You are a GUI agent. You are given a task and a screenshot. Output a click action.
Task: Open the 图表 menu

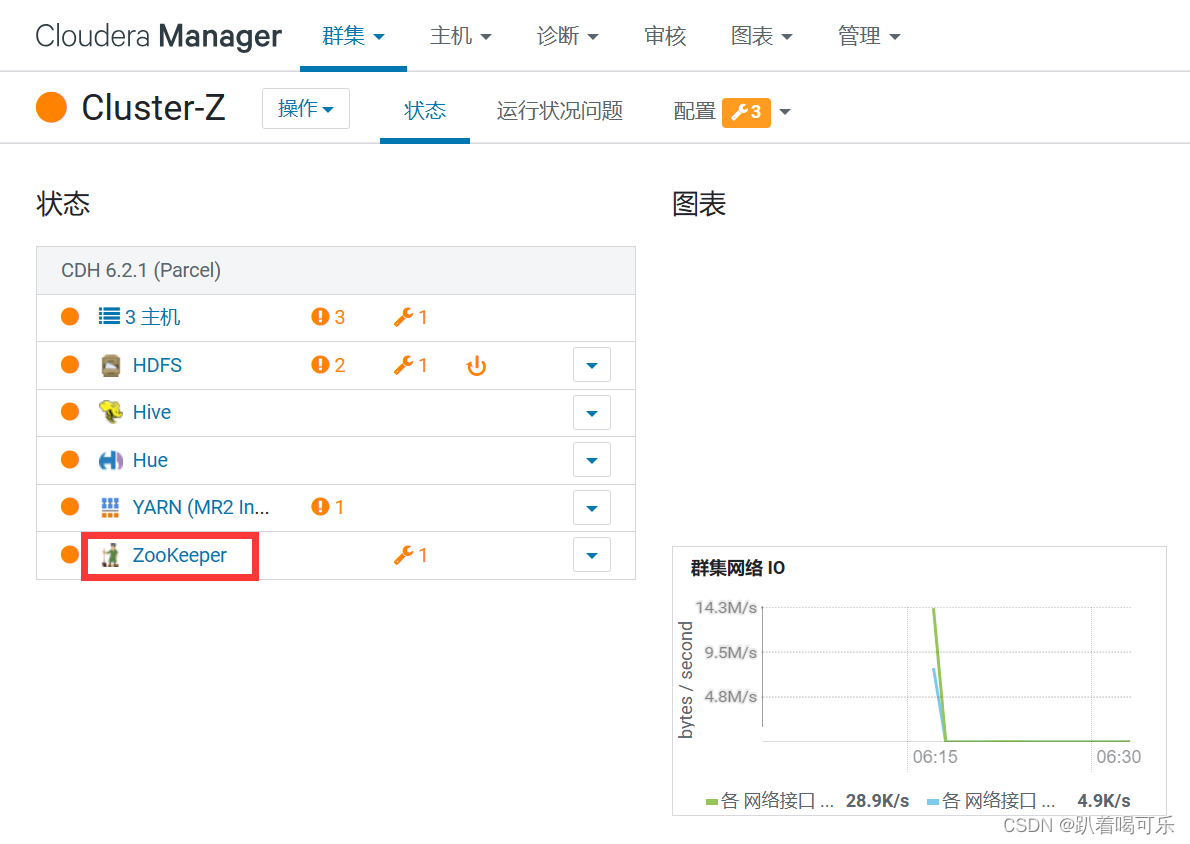(x=761, y=36)
